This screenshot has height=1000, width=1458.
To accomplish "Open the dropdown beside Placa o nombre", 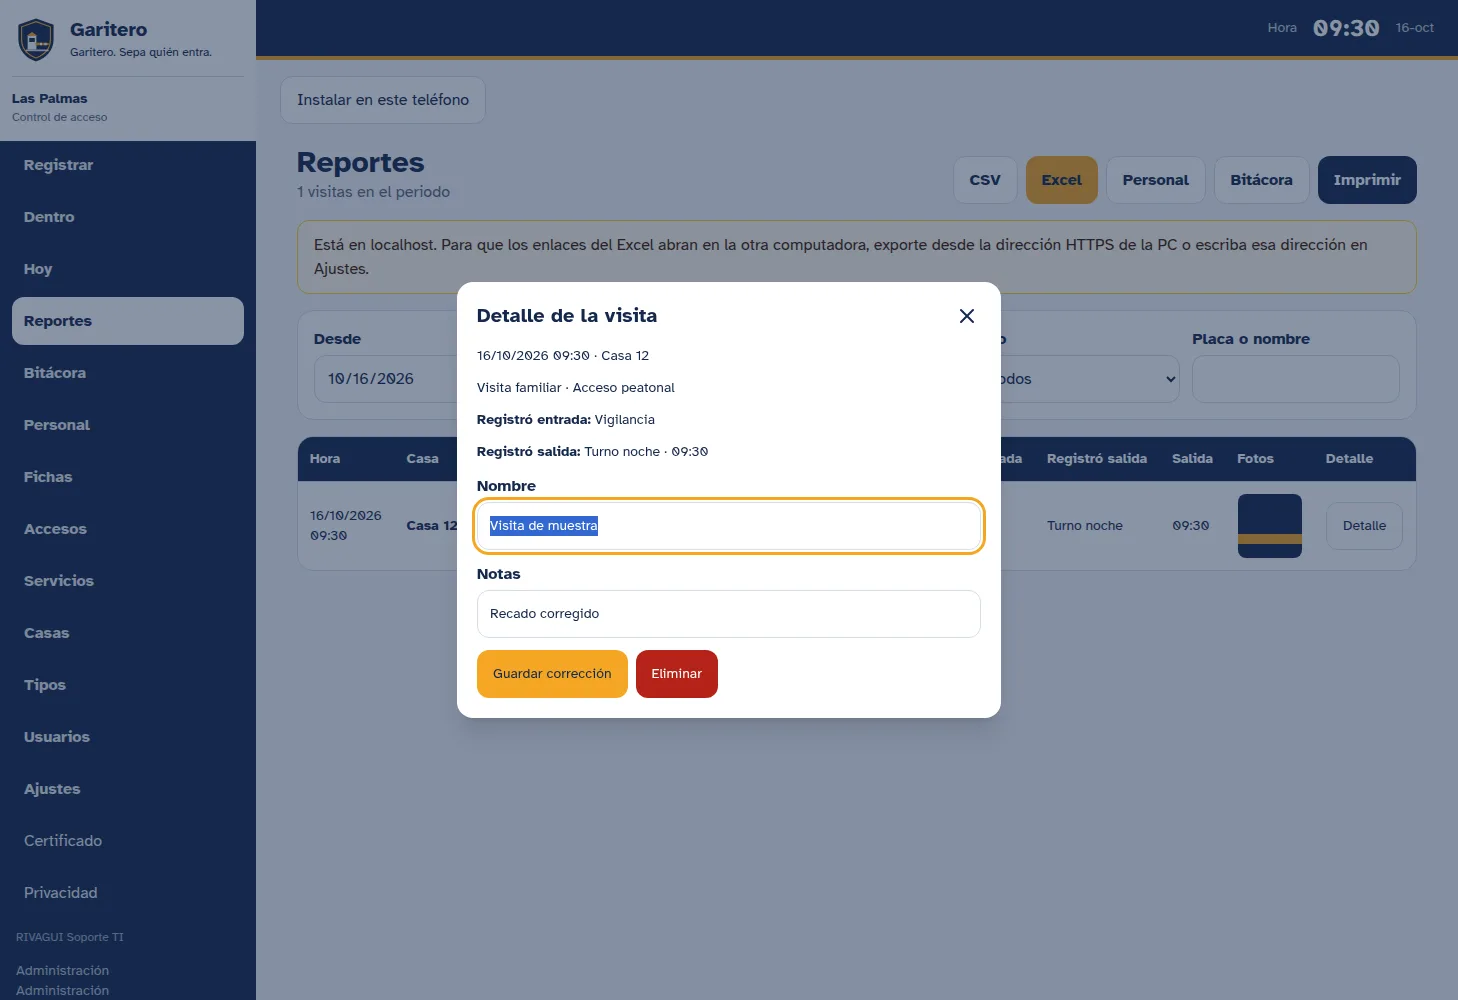I will click(1088, 379).
